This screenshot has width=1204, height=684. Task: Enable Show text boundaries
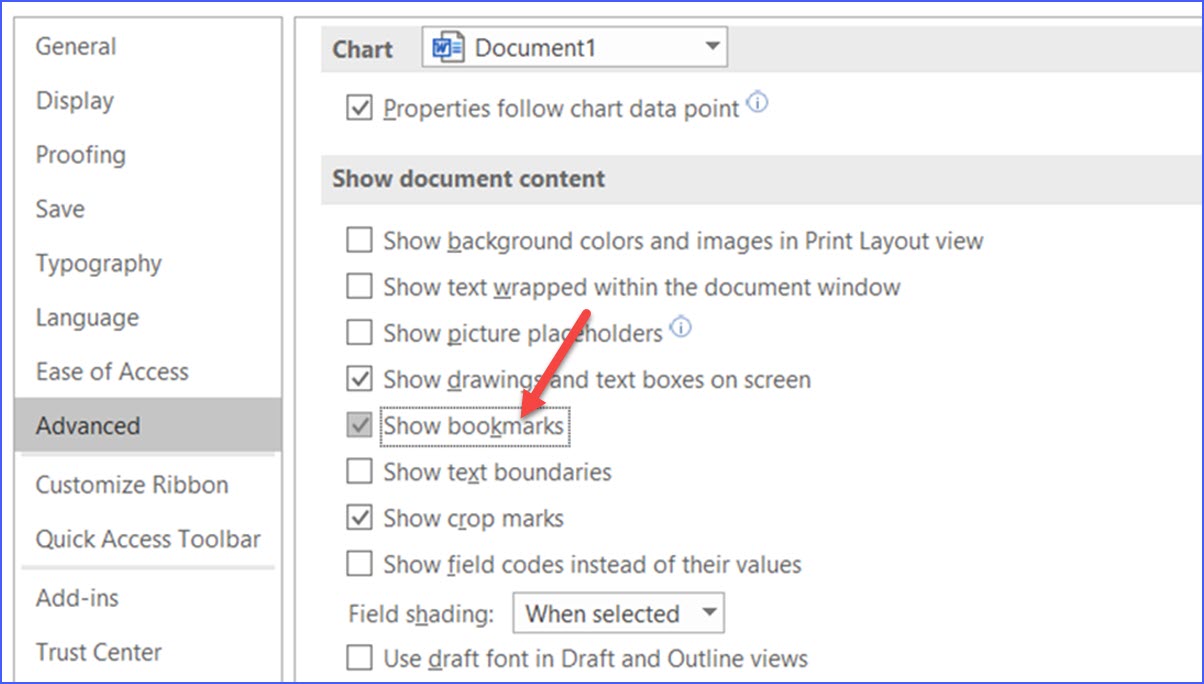358,471
